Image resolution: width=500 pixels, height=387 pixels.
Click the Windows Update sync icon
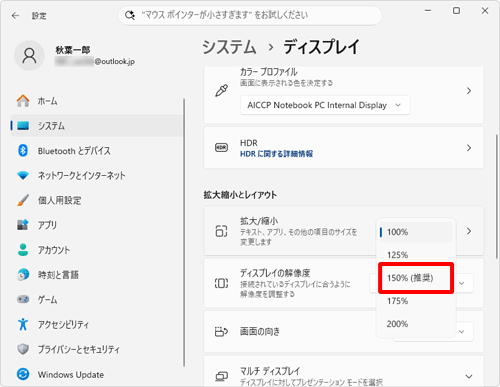coord(23,374)
